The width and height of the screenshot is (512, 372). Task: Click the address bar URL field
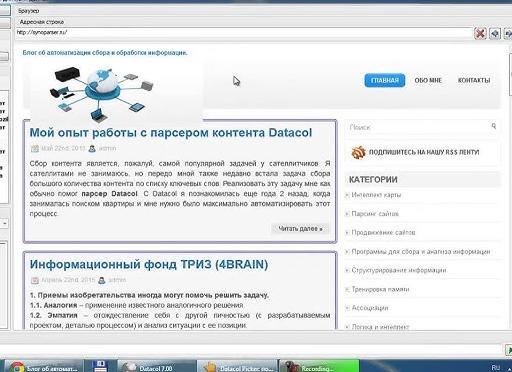click(x=243, y=33)
